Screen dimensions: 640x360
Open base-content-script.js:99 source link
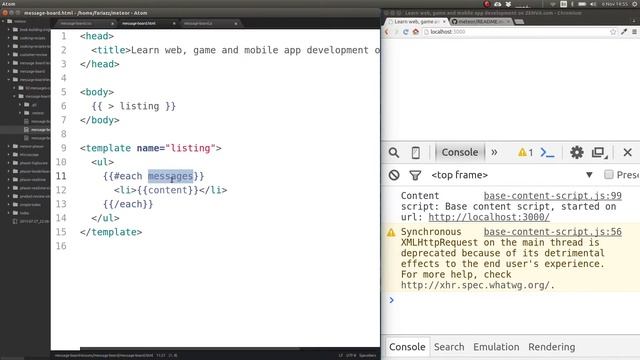point(553,196)
